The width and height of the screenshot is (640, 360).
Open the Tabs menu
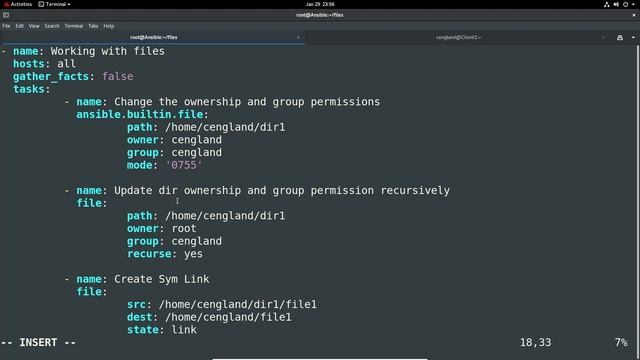coord(93,26)
